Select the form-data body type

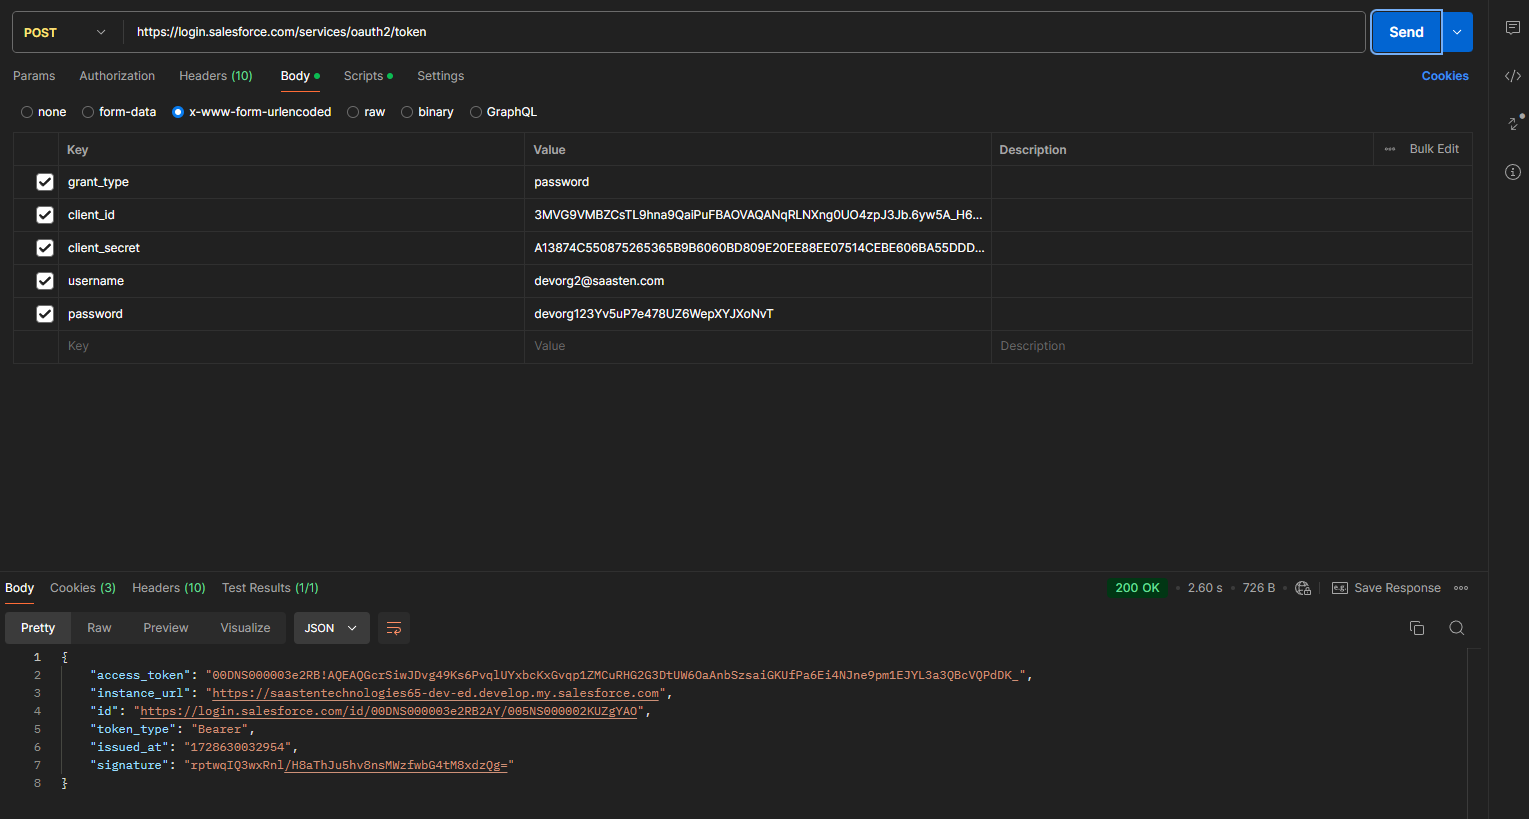pyautogui.click(x=88, y=112)
